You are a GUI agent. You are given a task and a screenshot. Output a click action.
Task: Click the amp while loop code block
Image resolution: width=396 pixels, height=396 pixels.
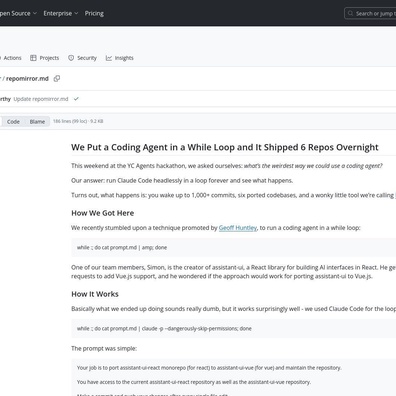click(233, 248)
